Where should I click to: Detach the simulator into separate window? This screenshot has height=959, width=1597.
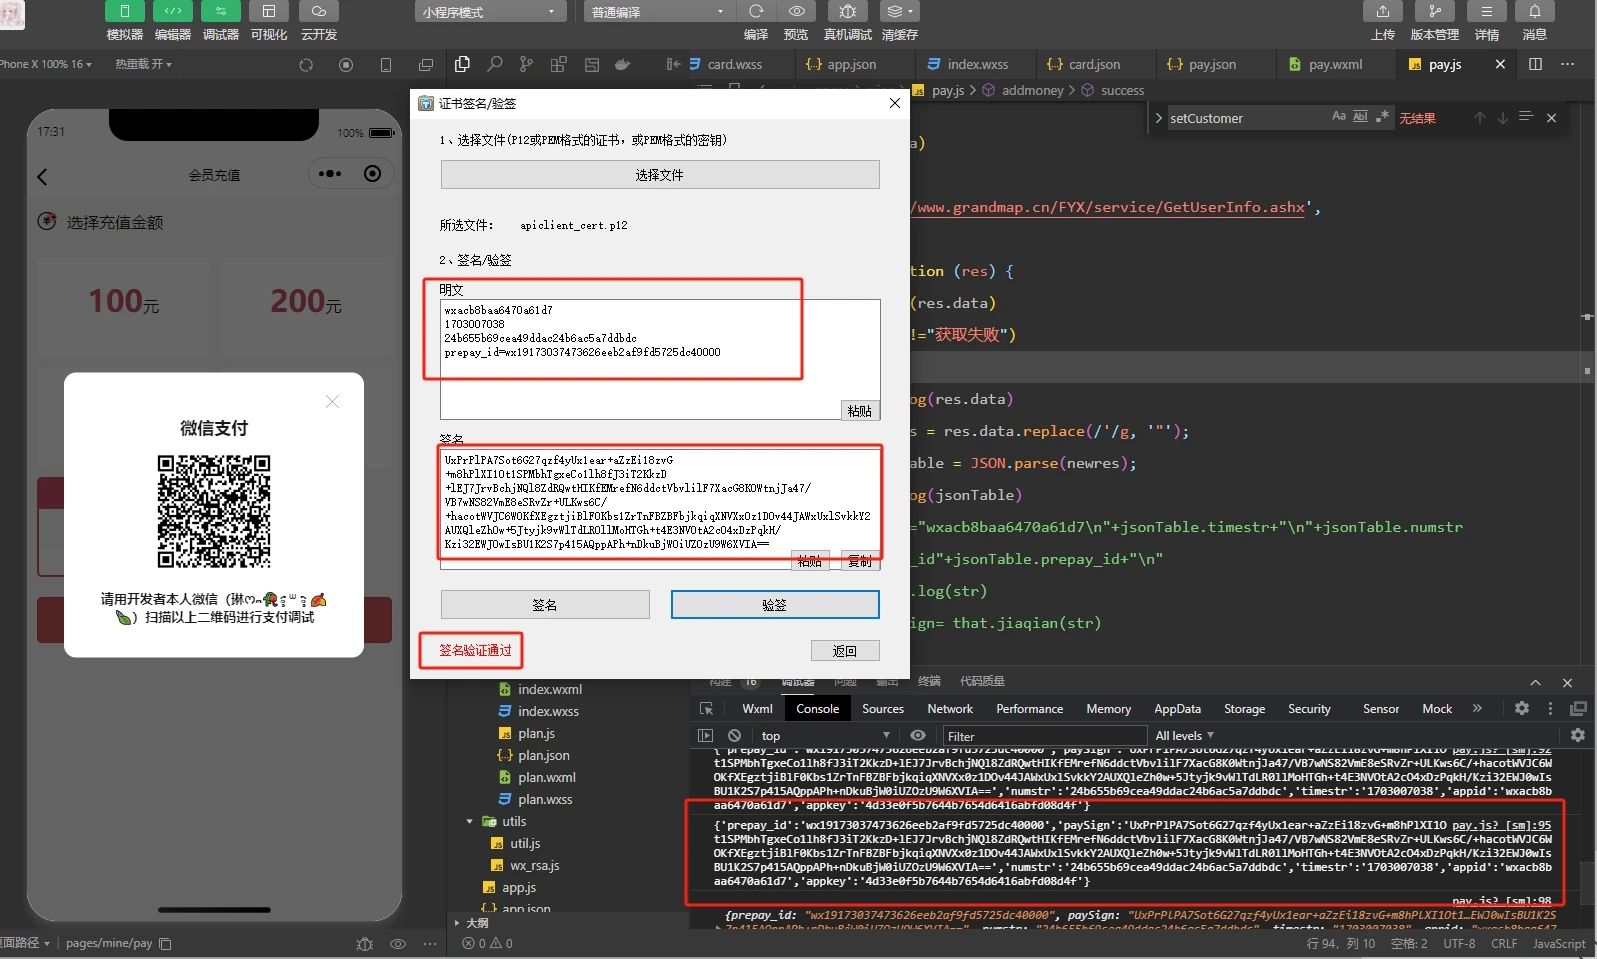pos(426,65)
